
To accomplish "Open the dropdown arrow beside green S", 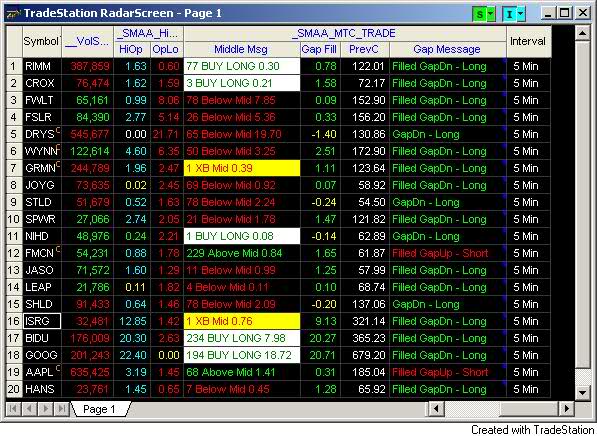I will [x=491, y=14].
